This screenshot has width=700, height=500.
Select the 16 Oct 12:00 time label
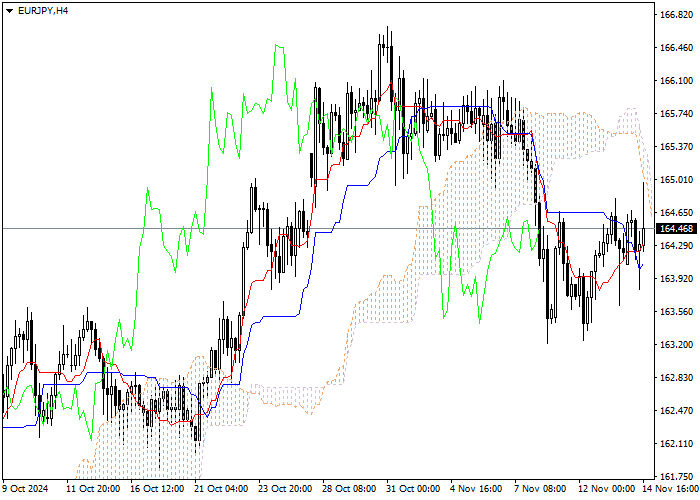(157, 488)
